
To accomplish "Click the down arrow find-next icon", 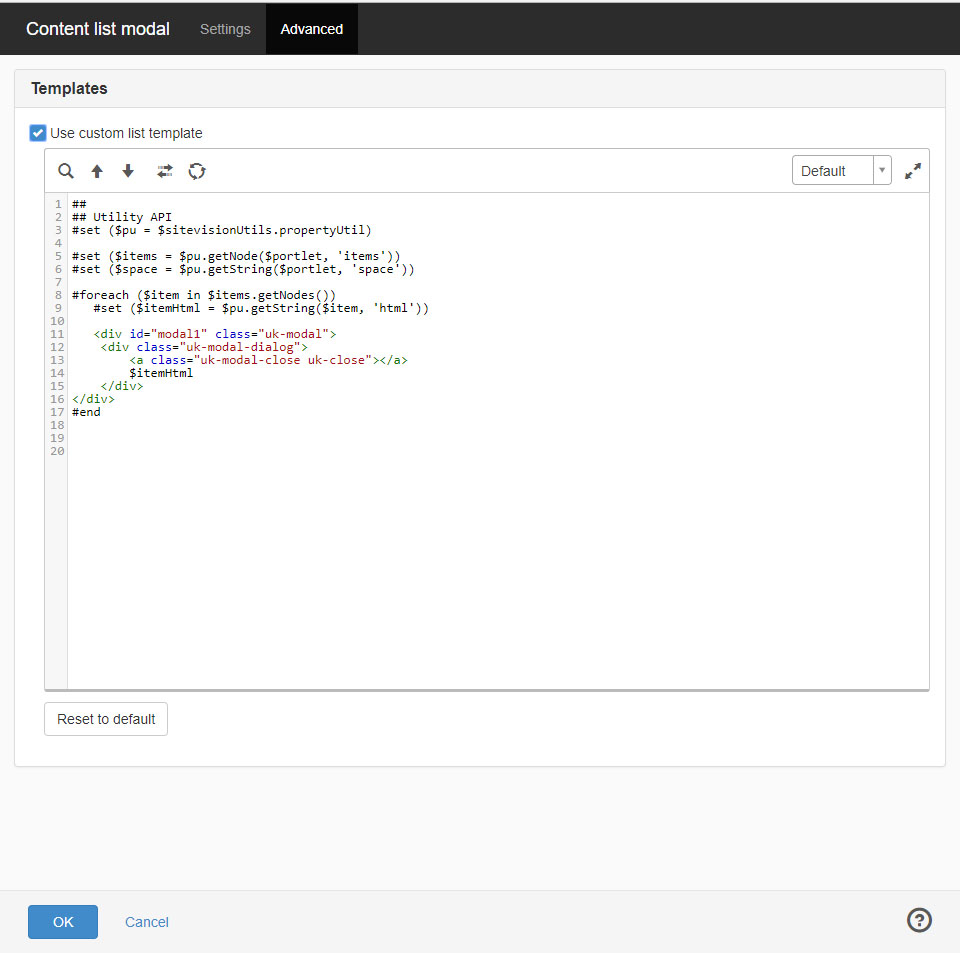I will pos(128,171).
